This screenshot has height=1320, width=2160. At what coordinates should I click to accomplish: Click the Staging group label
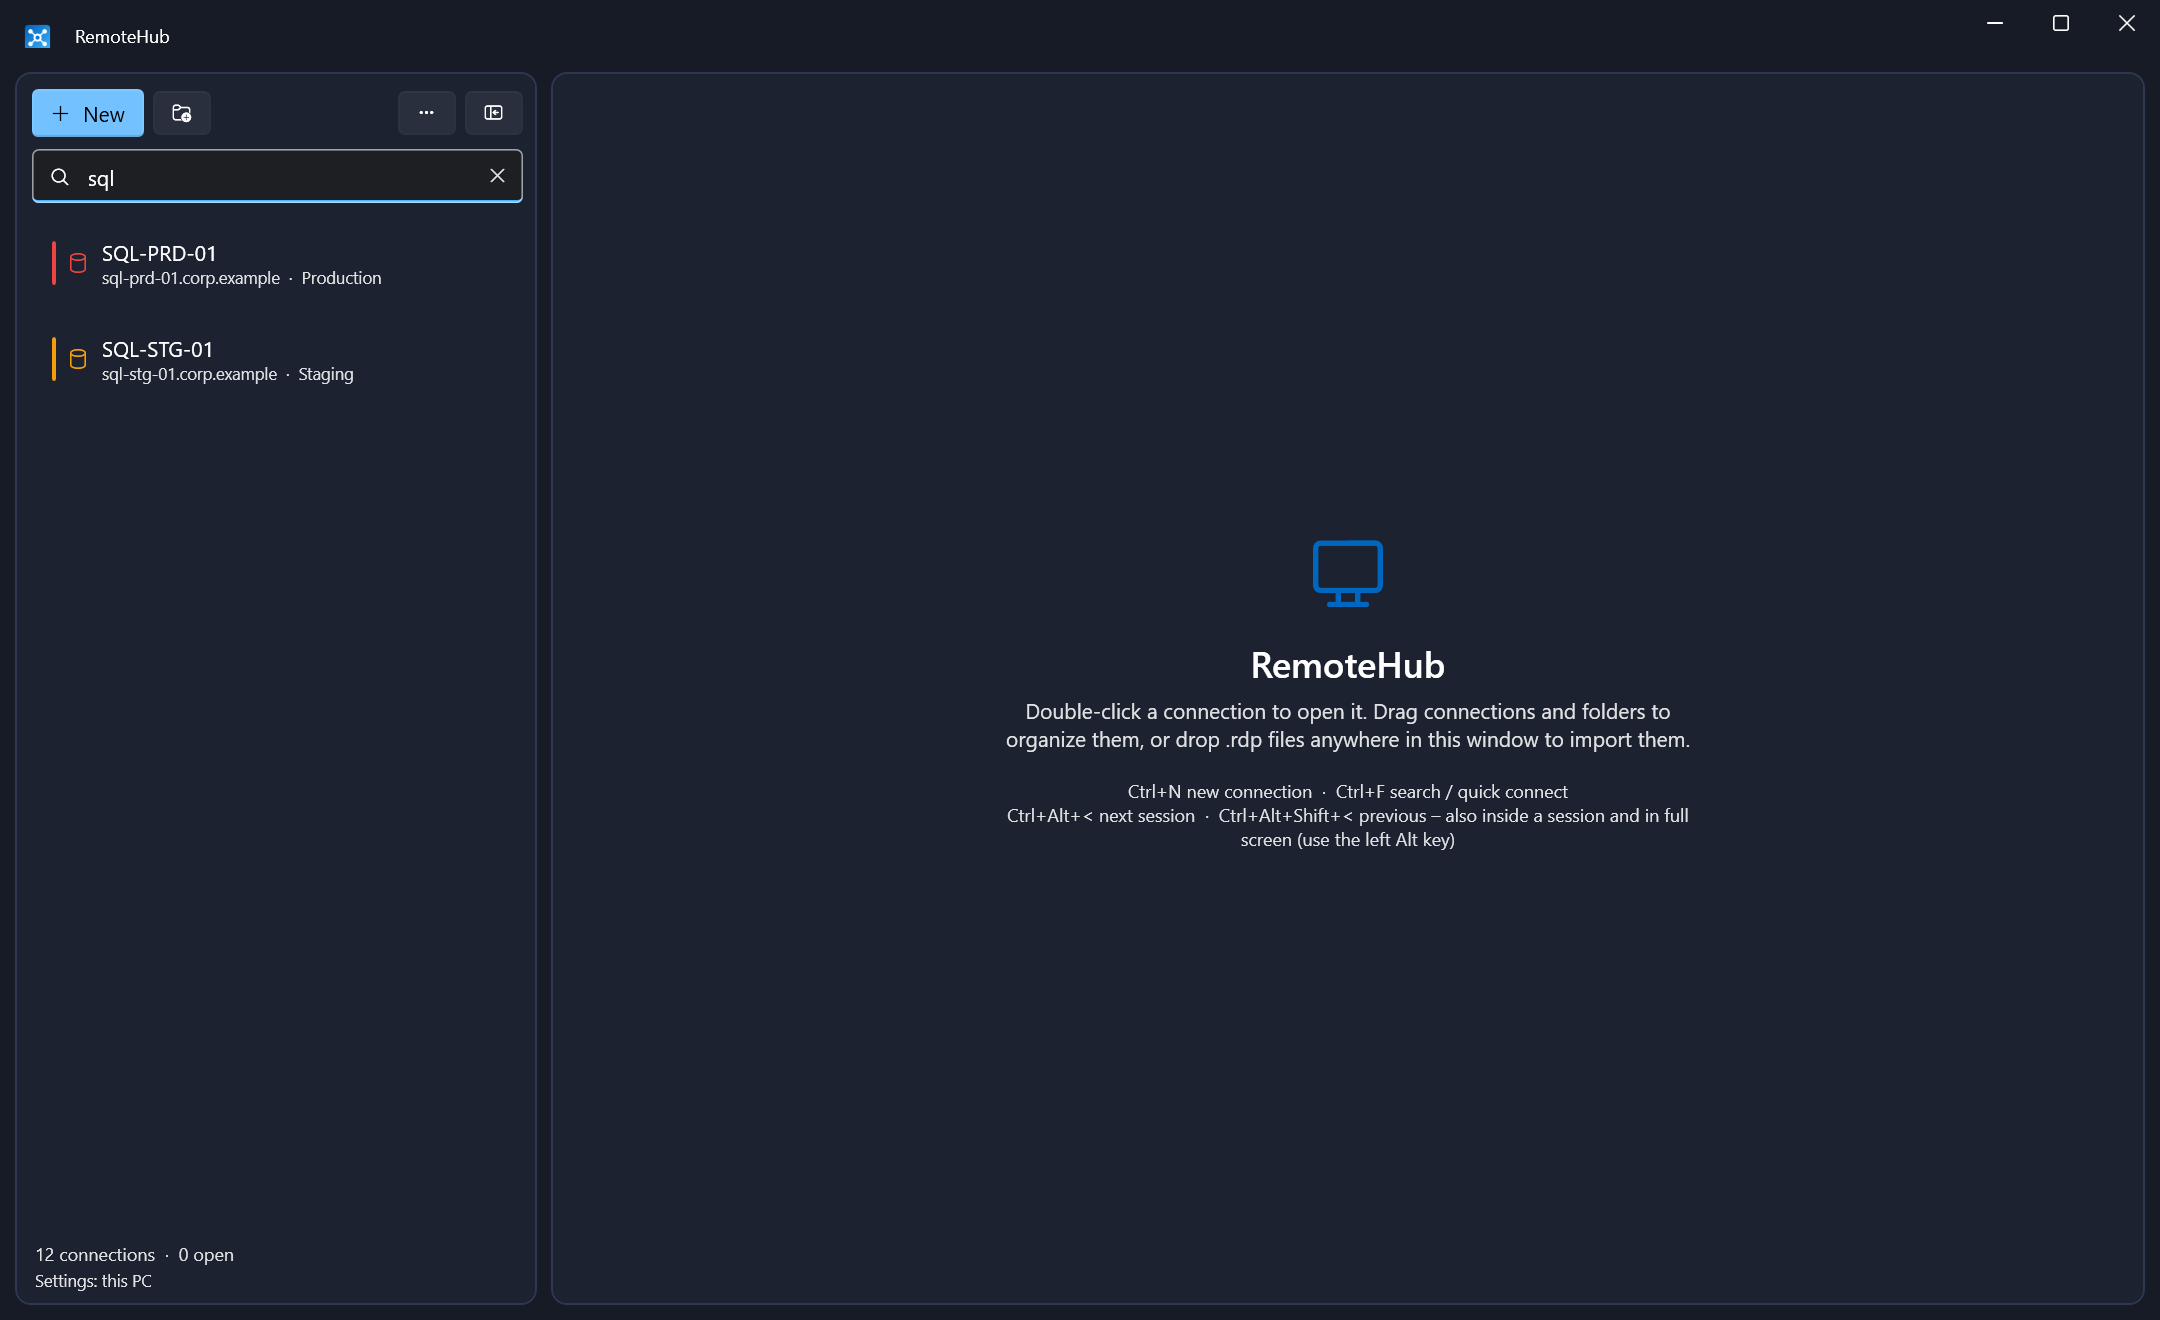tap(326, 374)
